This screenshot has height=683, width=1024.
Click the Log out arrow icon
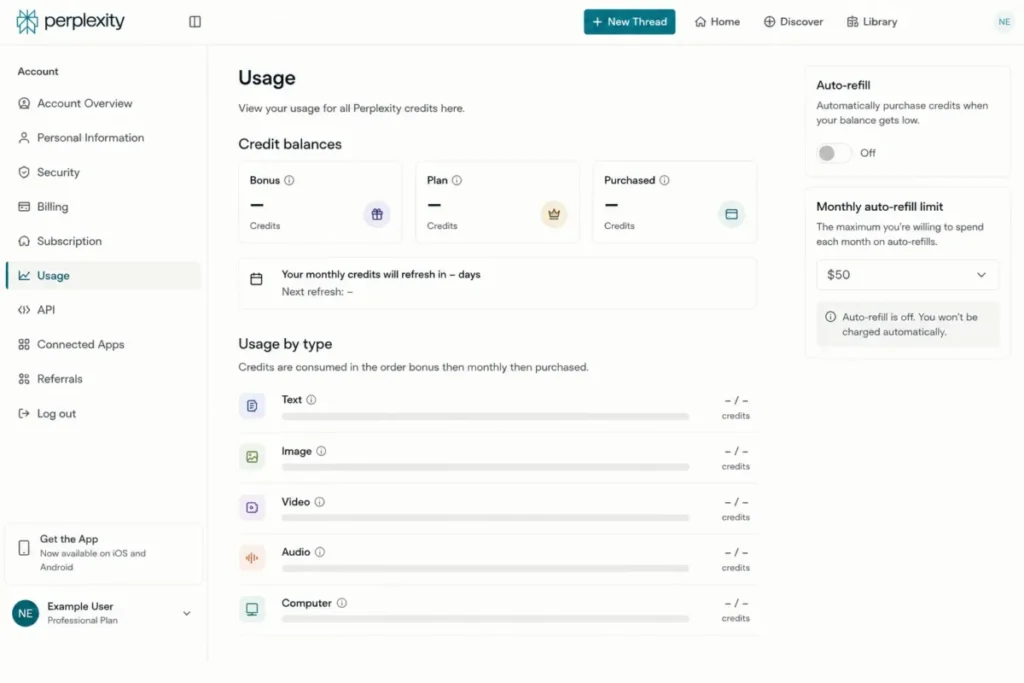click(24, 413)
